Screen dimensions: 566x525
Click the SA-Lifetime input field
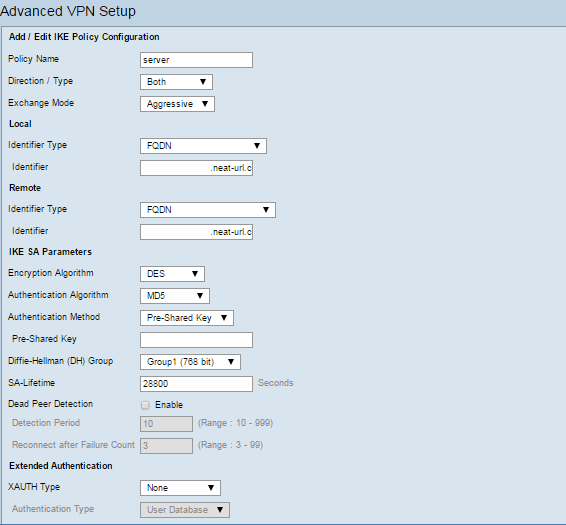click(196, 384)
